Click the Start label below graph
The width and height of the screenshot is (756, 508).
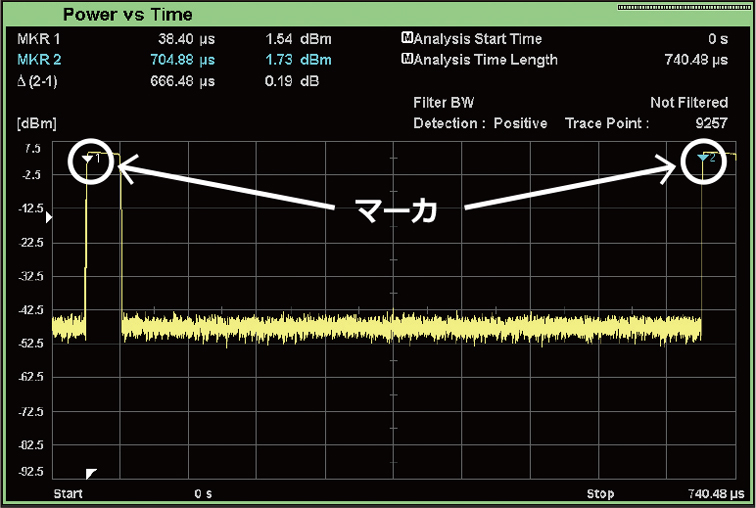(68, 494)
